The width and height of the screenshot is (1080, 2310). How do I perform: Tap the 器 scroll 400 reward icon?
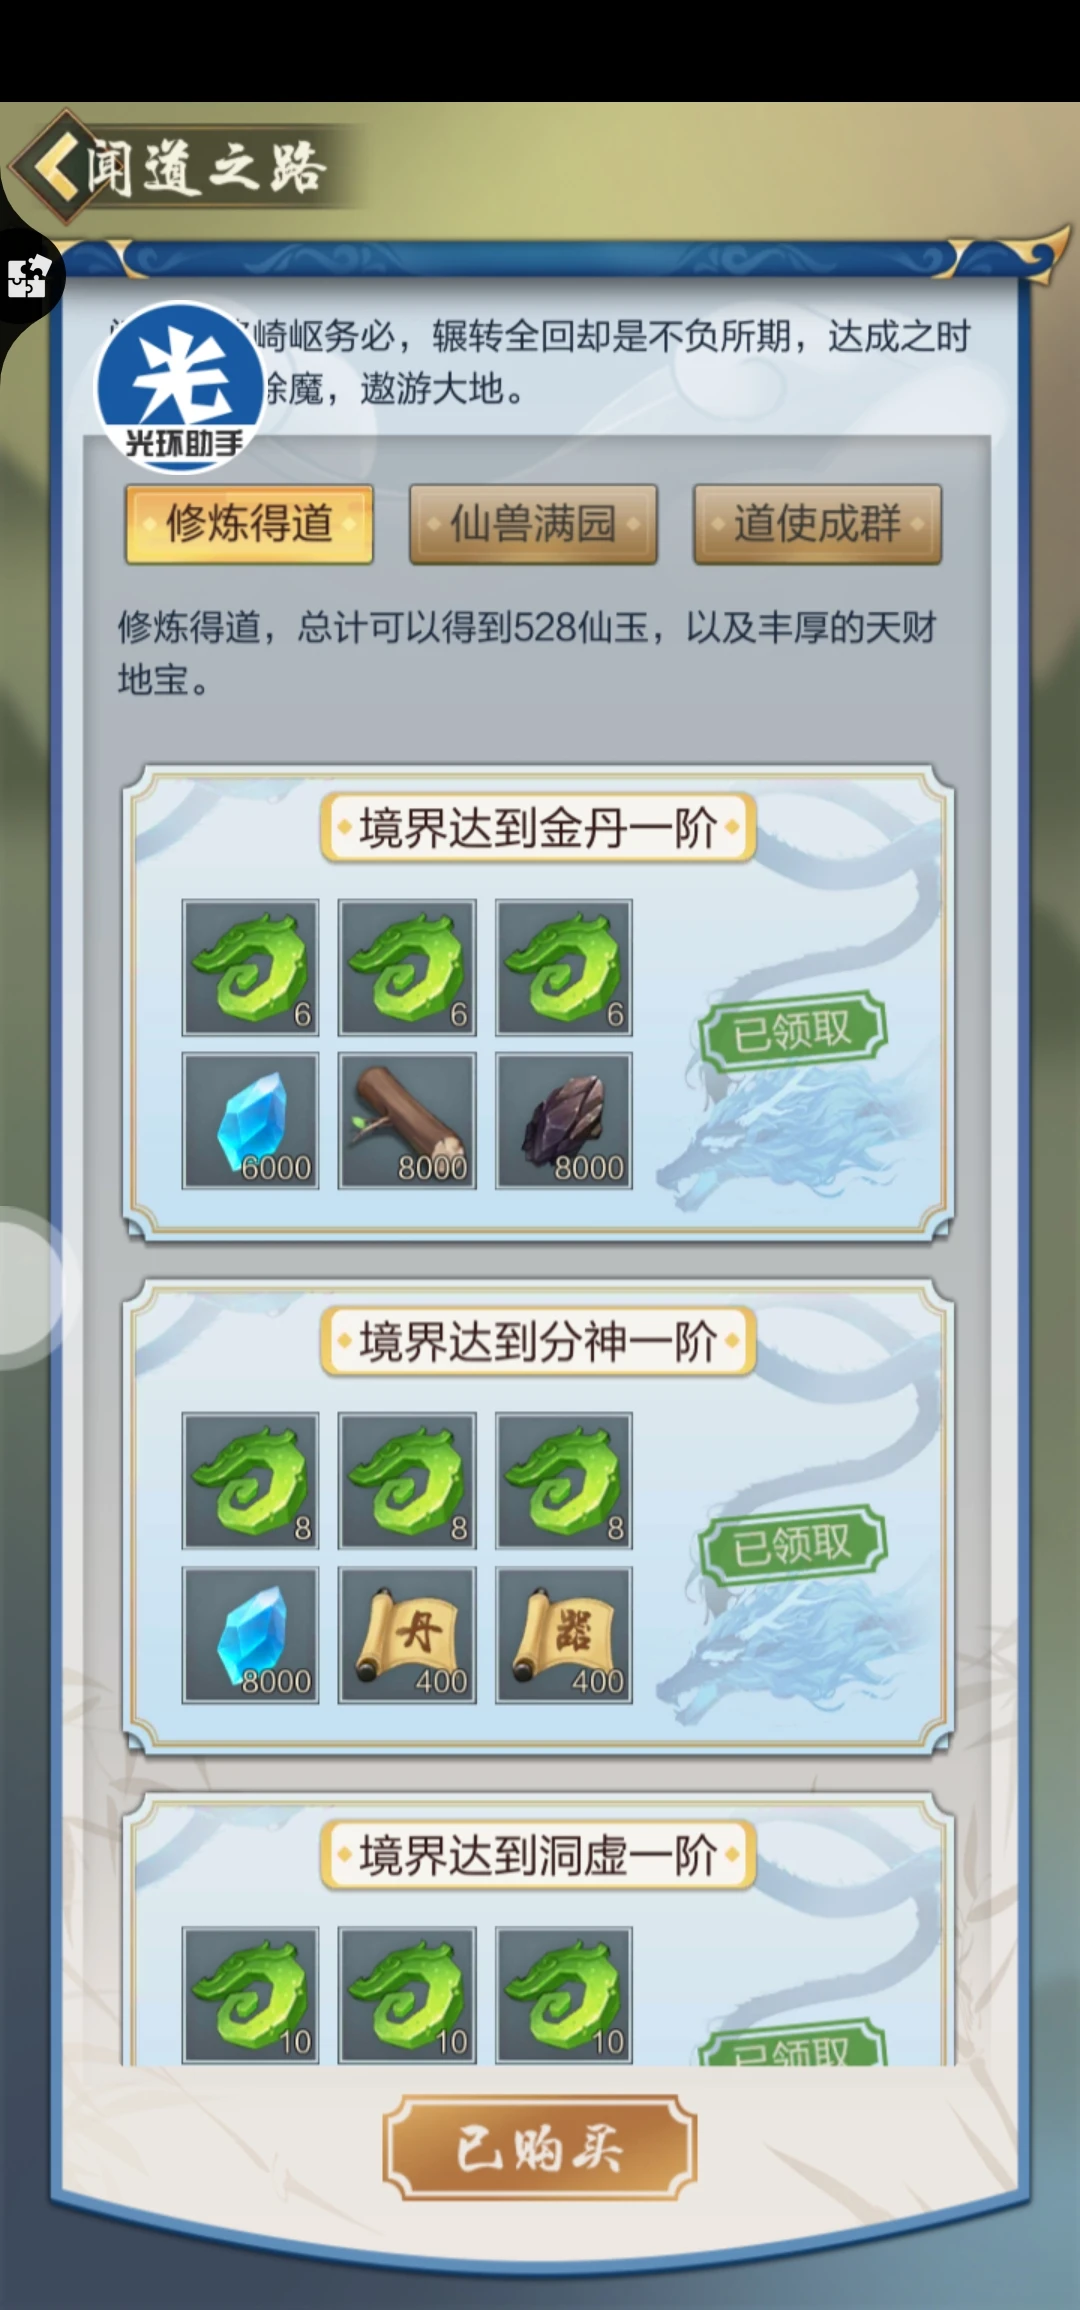click(564, 1635)
